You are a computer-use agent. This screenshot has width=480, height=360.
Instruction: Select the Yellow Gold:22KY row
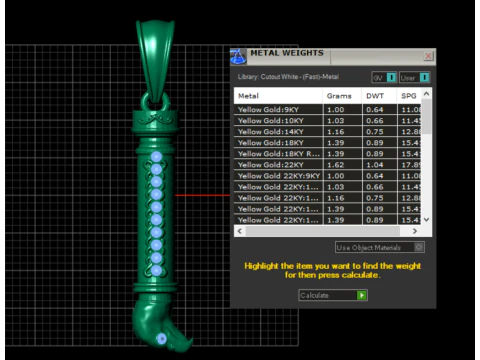point(328,165)
